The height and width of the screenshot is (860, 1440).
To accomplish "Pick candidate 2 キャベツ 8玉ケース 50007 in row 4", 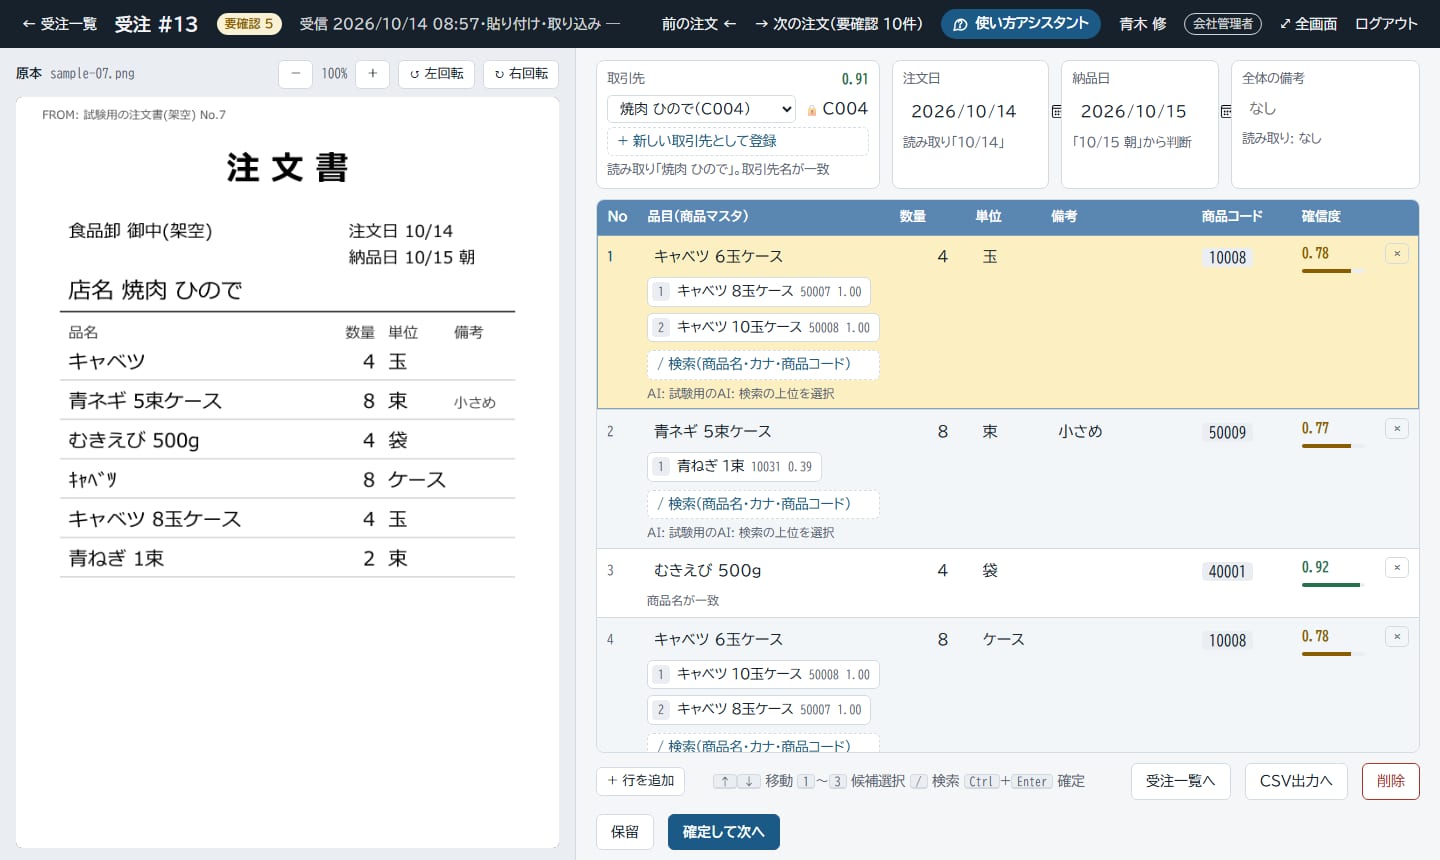I will (x=759, y=710).
